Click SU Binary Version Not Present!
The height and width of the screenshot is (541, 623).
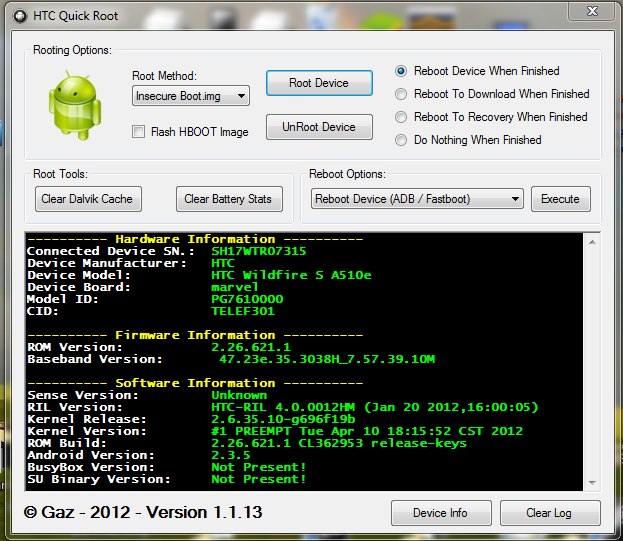259,479
